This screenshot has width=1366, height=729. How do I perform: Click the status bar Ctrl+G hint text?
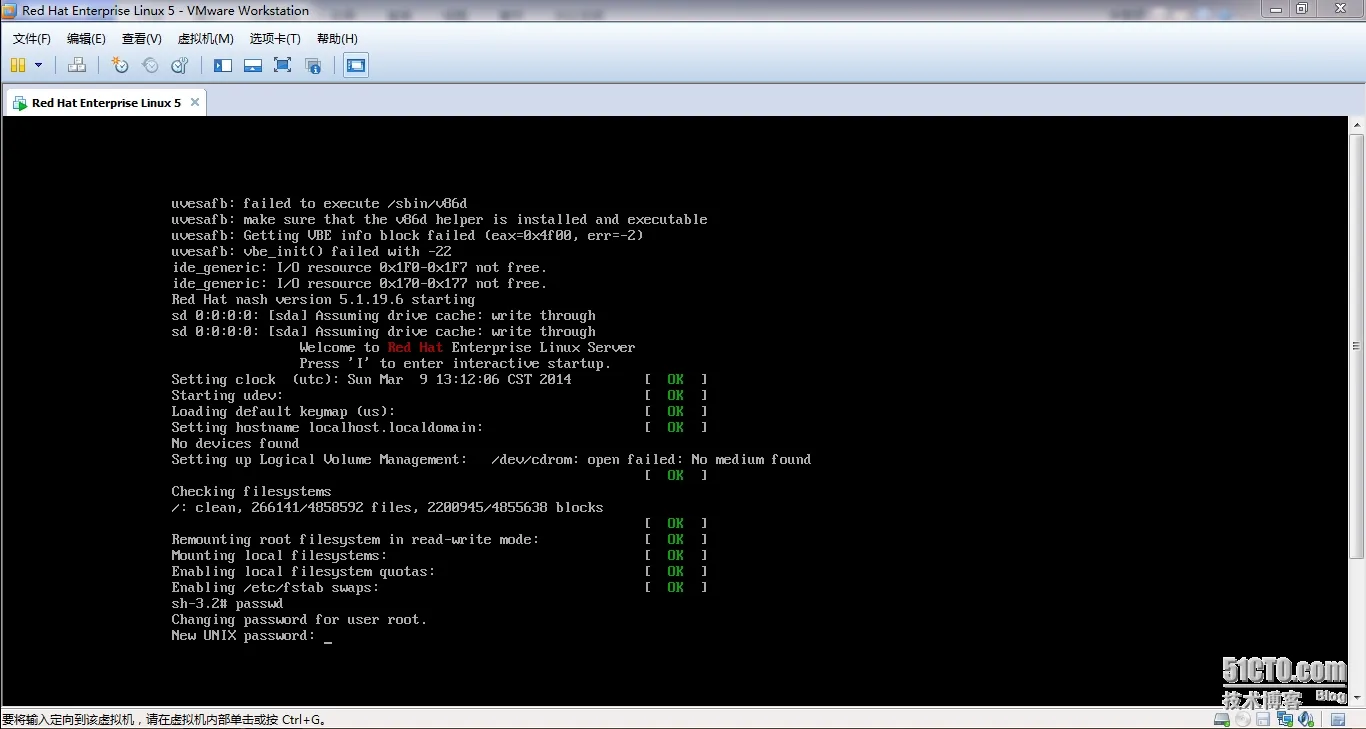point(164,719)
